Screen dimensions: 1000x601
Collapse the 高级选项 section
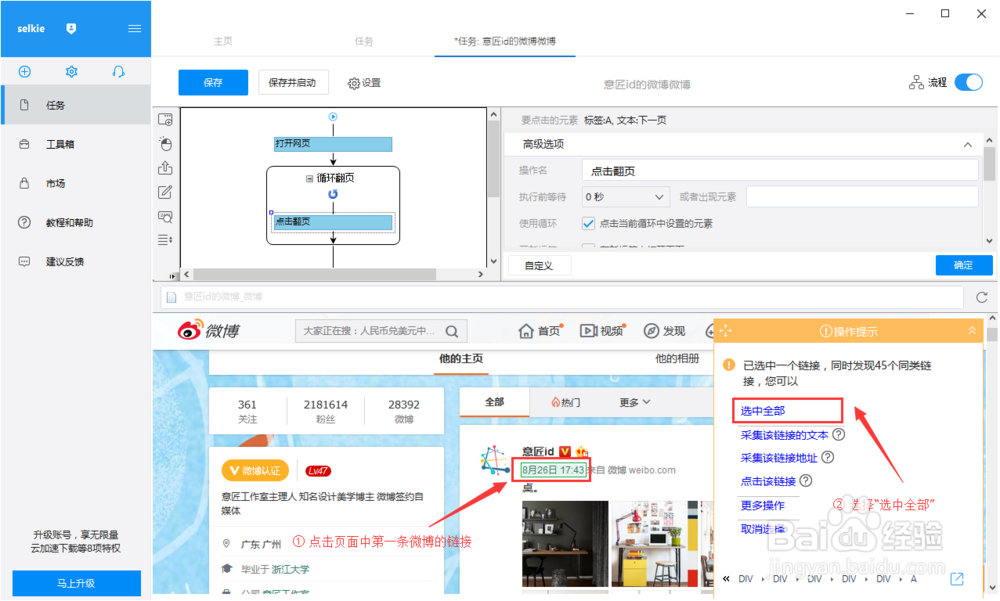(x=967, y=145)
